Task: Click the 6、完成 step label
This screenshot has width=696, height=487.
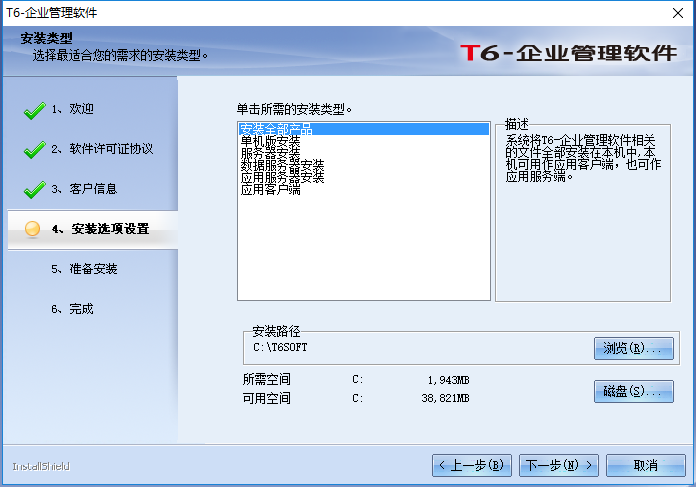Action: 72,309
